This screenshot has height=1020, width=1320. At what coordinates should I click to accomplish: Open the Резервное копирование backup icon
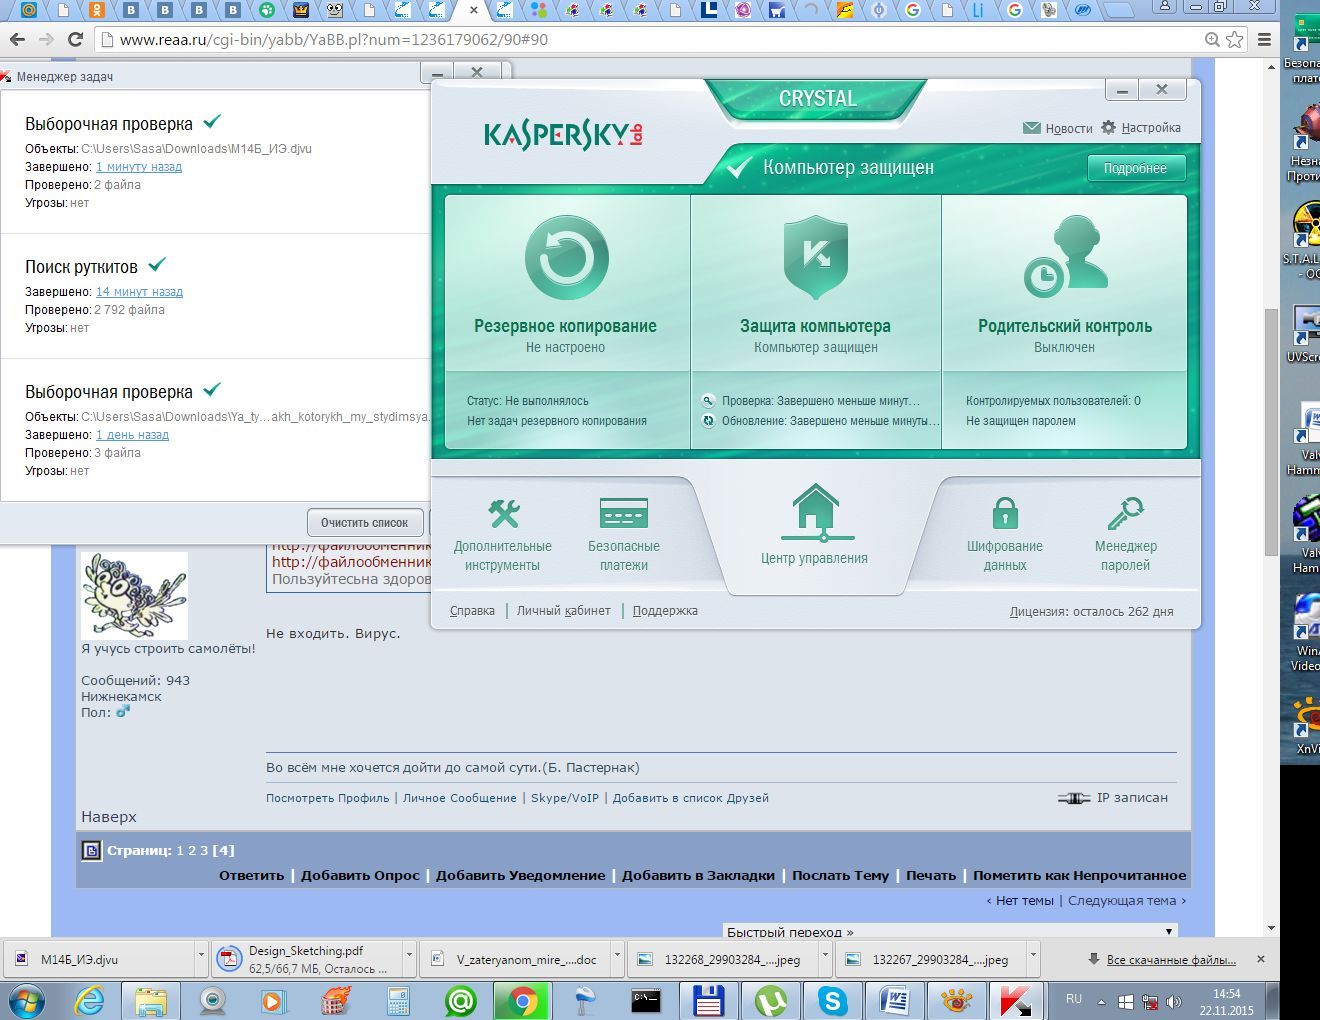click(567, 258)
